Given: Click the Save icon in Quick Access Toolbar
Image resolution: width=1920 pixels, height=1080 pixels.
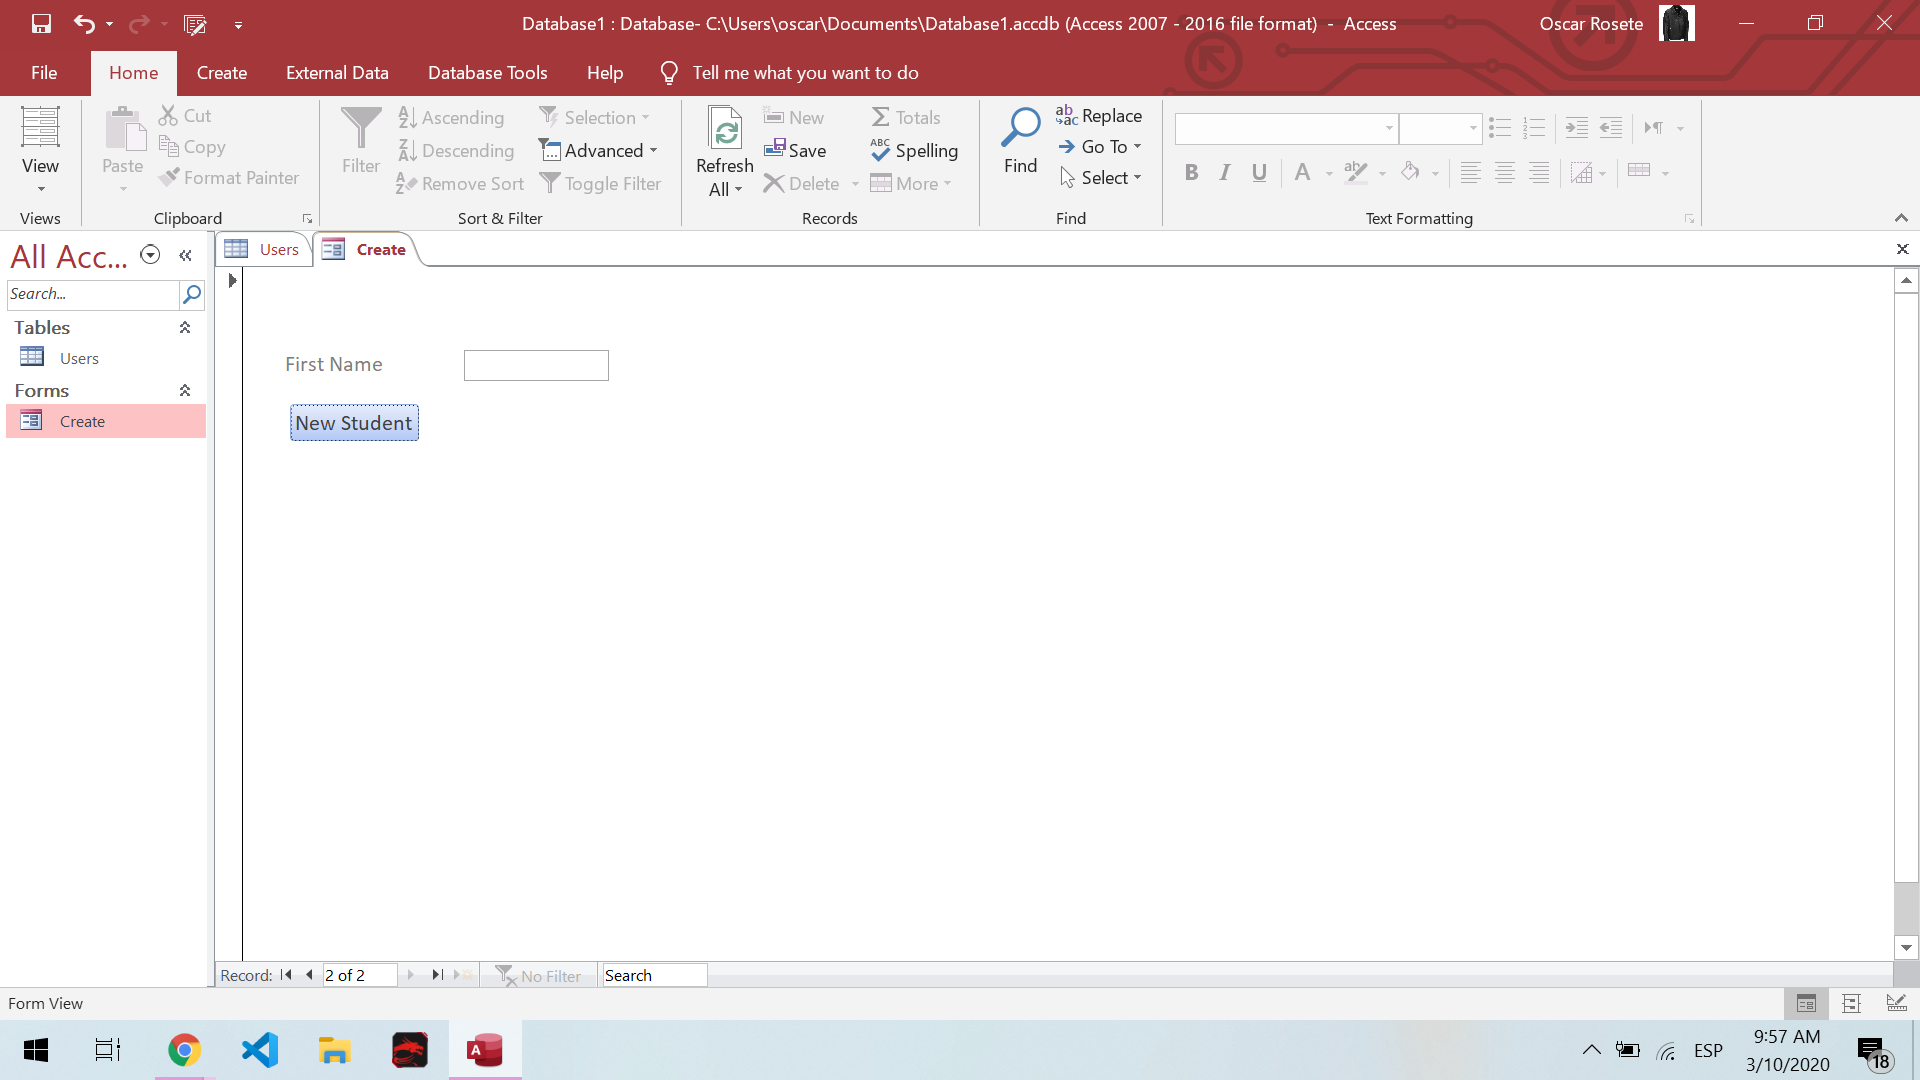Looking at the screenshot, I should pos(41,24).
